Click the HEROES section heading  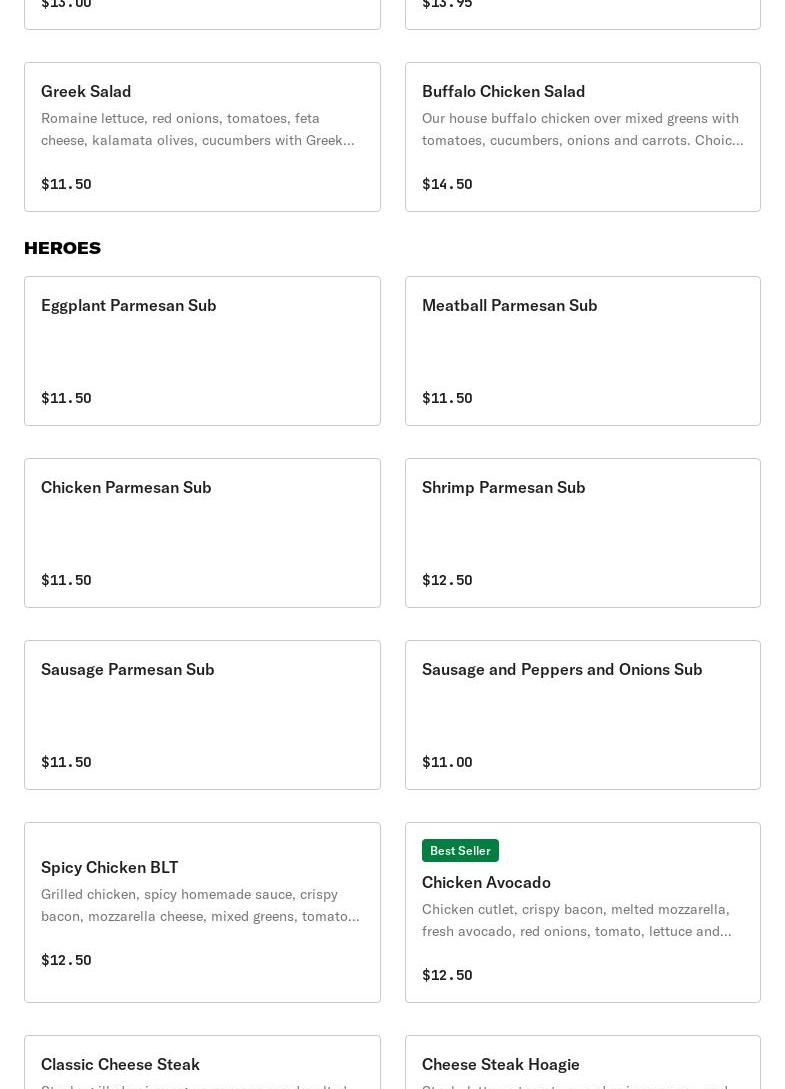coord(62,248)
